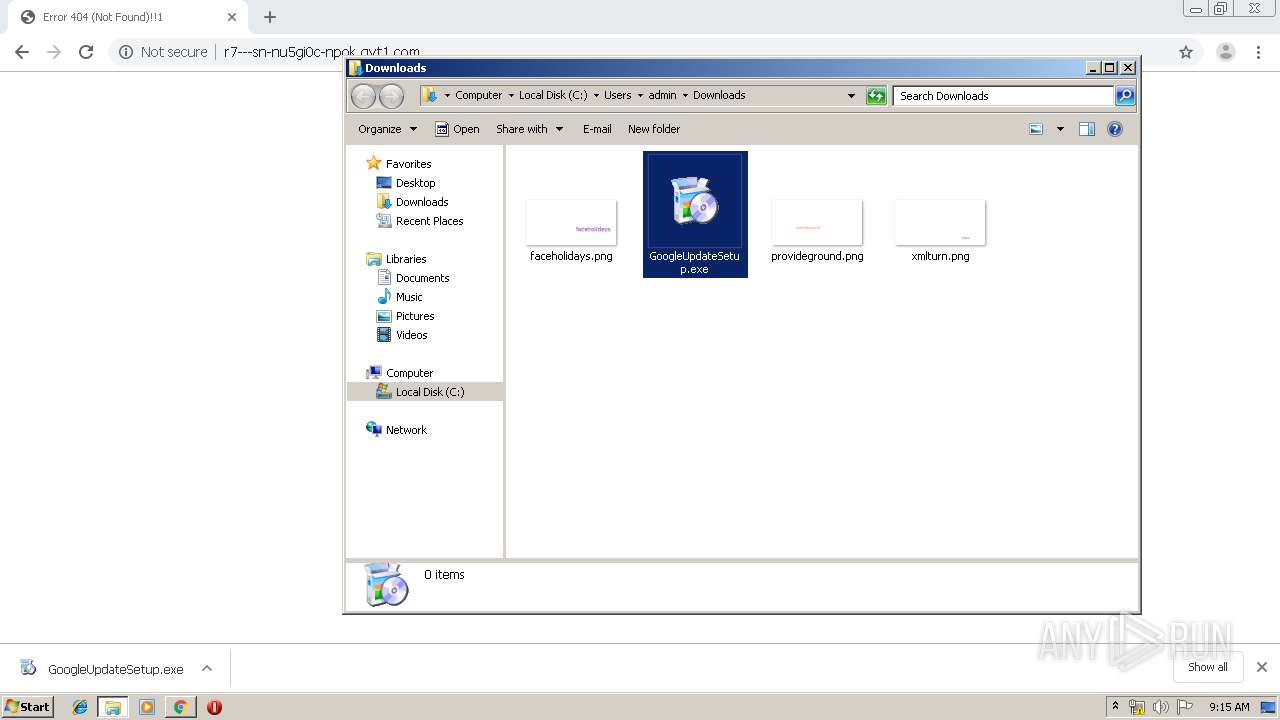Click Local Disk (C:) in breadcrumb
This screenshot has width=1280, height=720.
(x=553, y=96)
